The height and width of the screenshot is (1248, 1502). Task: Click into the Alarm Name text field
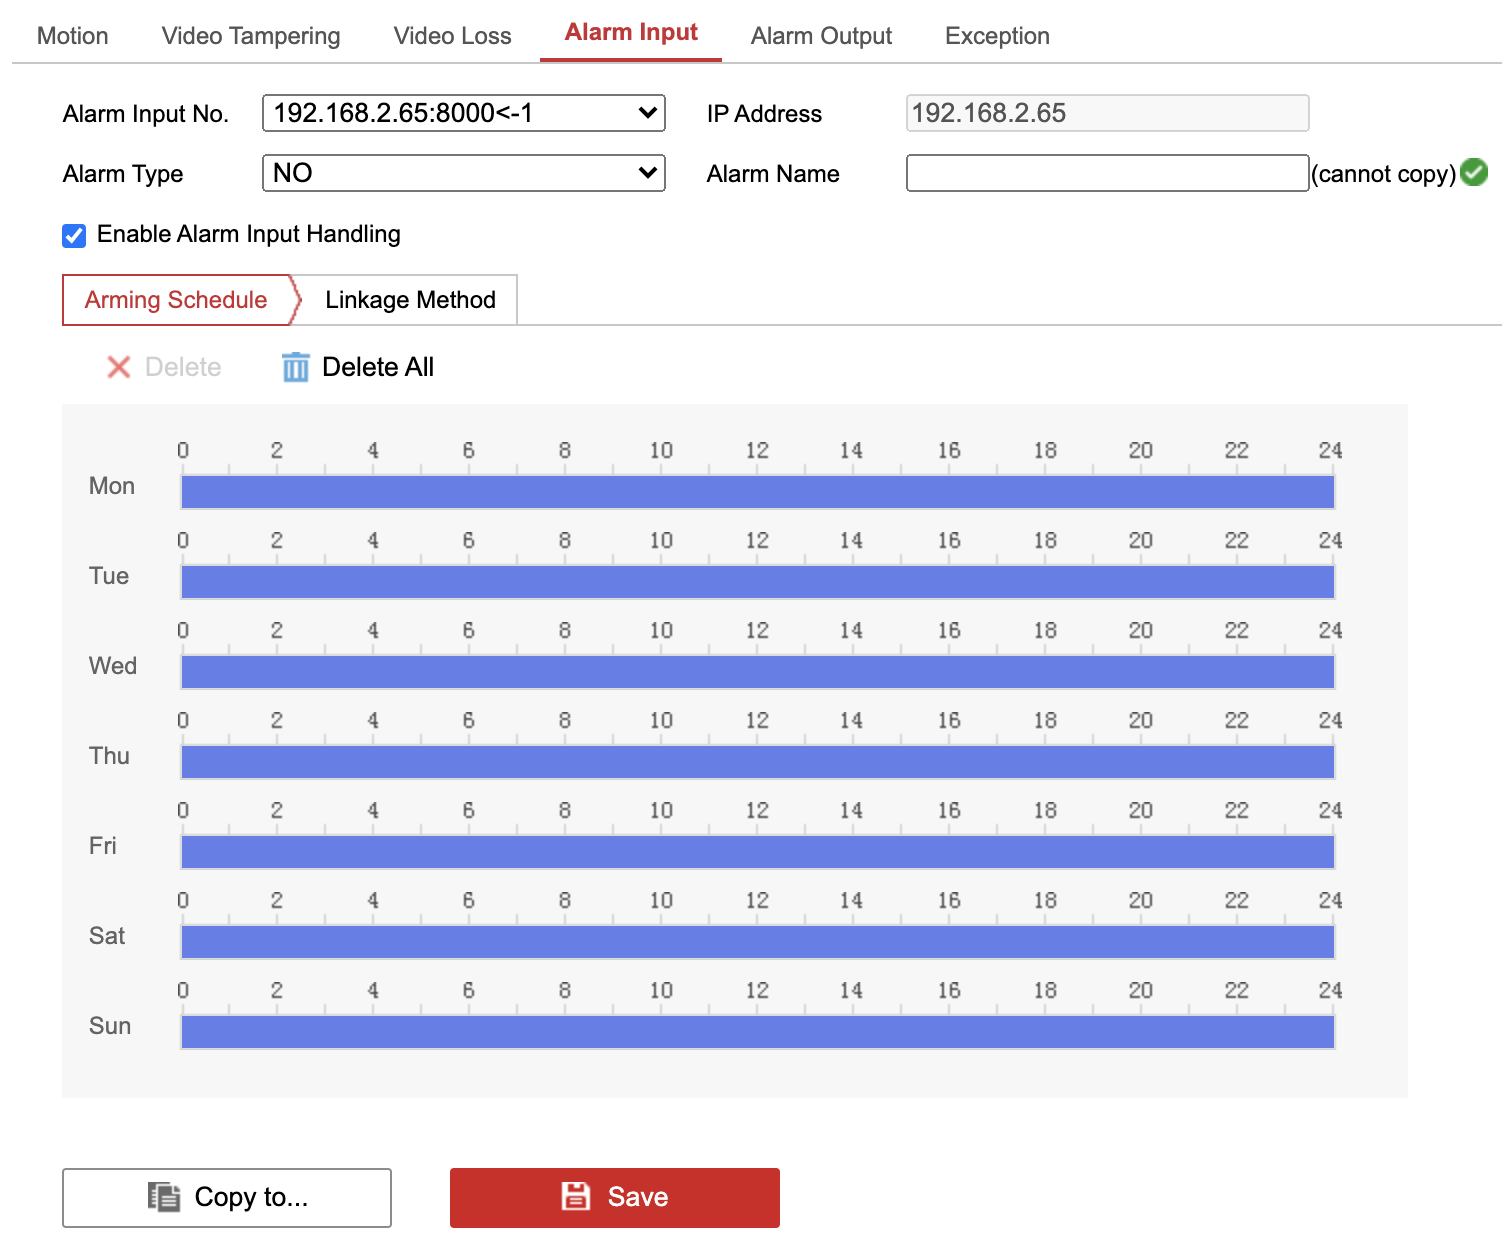[1107, 173]
